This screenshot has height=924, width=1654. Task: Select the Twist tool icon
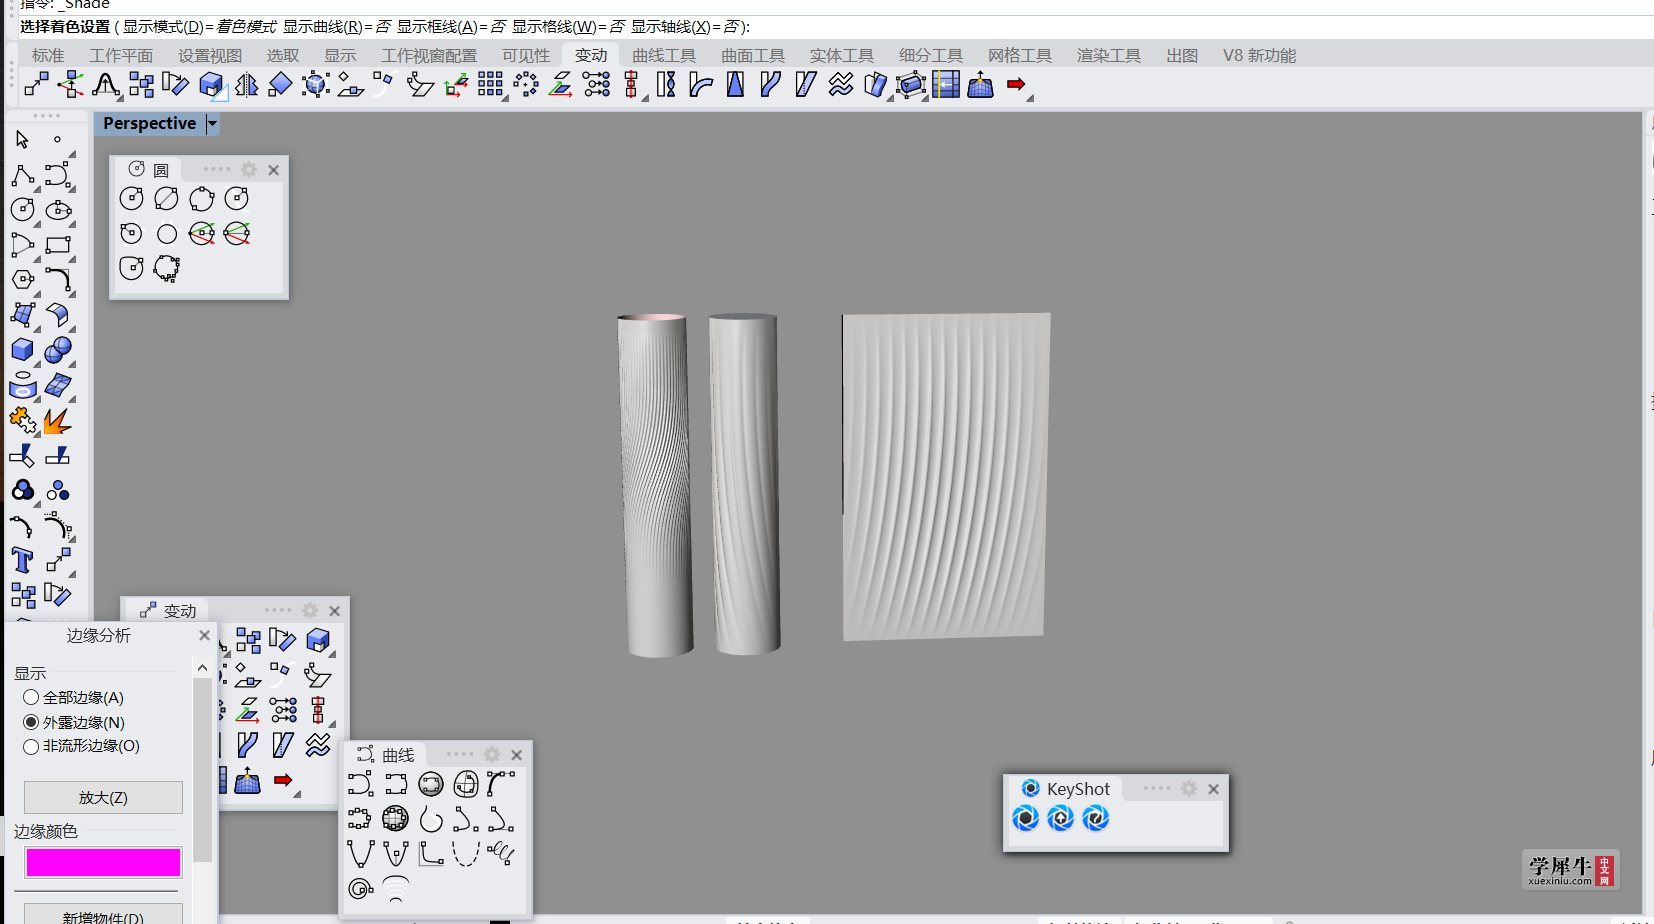coord(666,85)
